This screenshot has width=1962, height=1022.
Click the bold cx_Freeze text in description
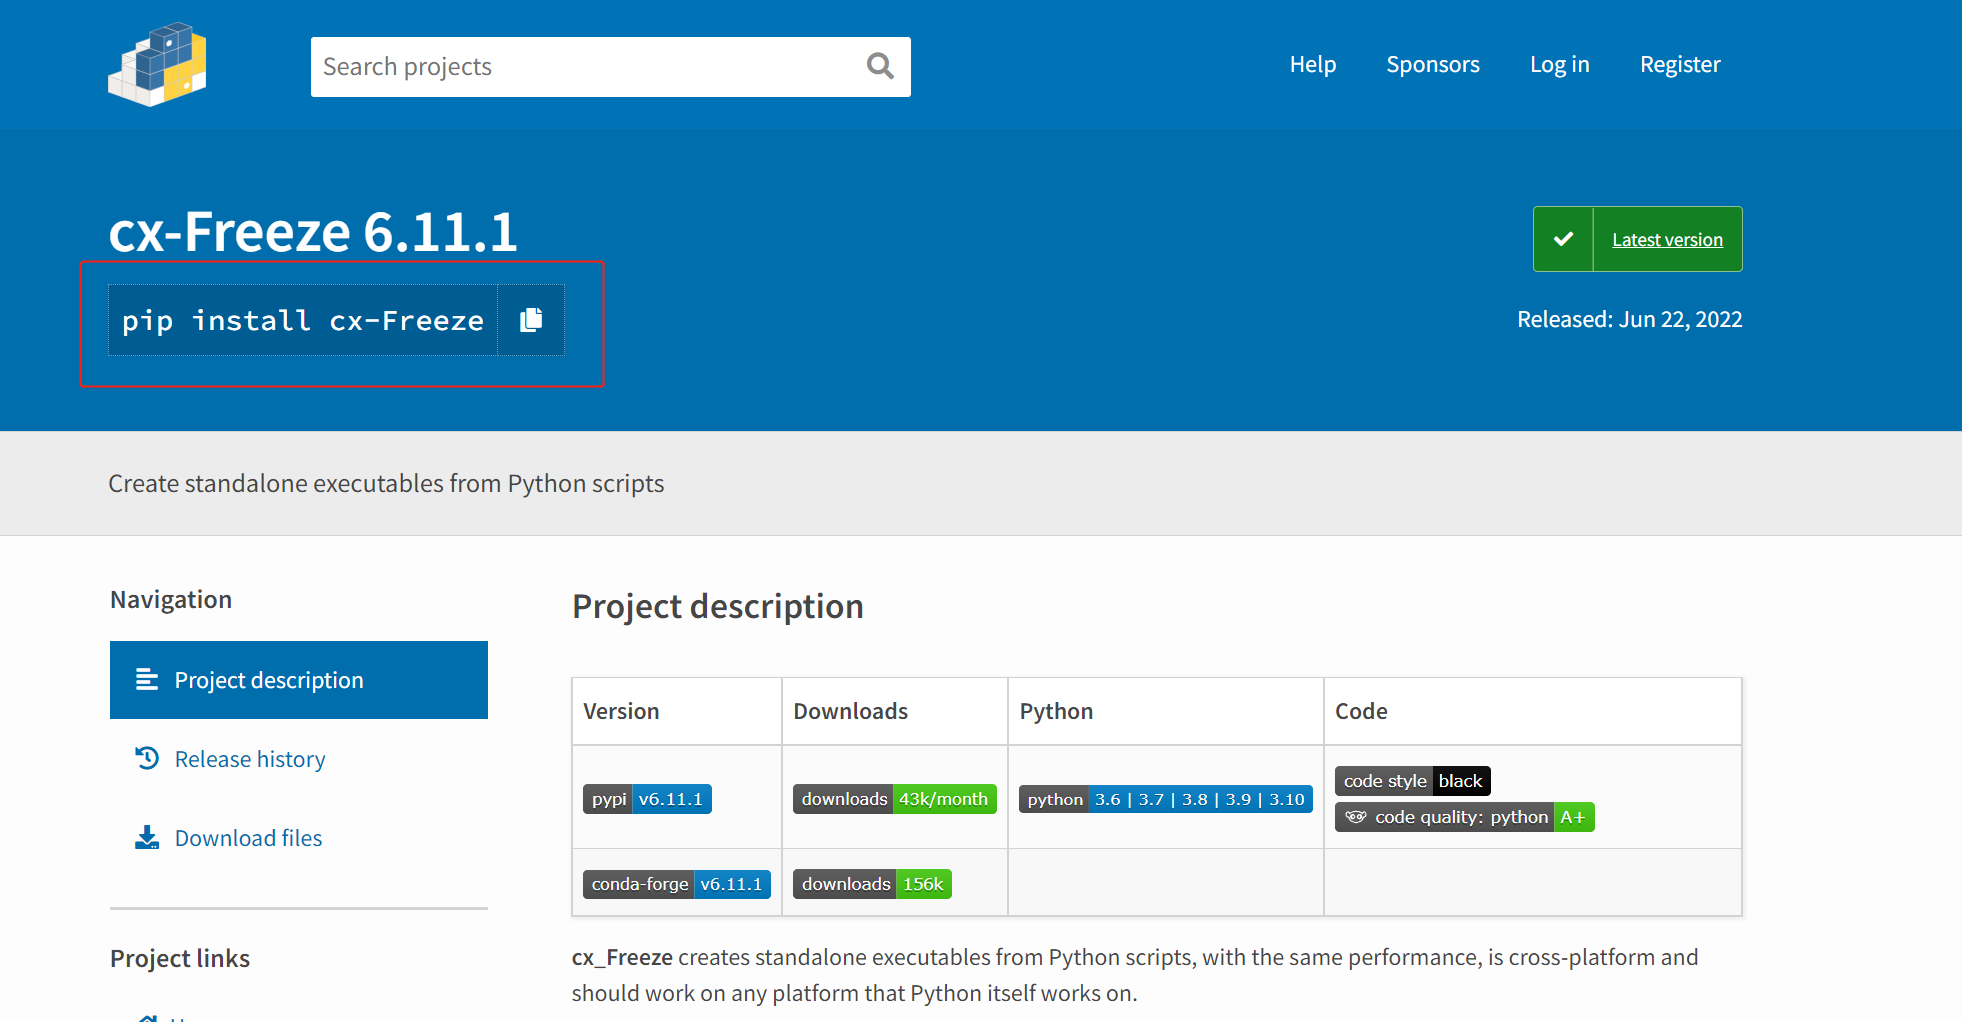tap(622, 957)
